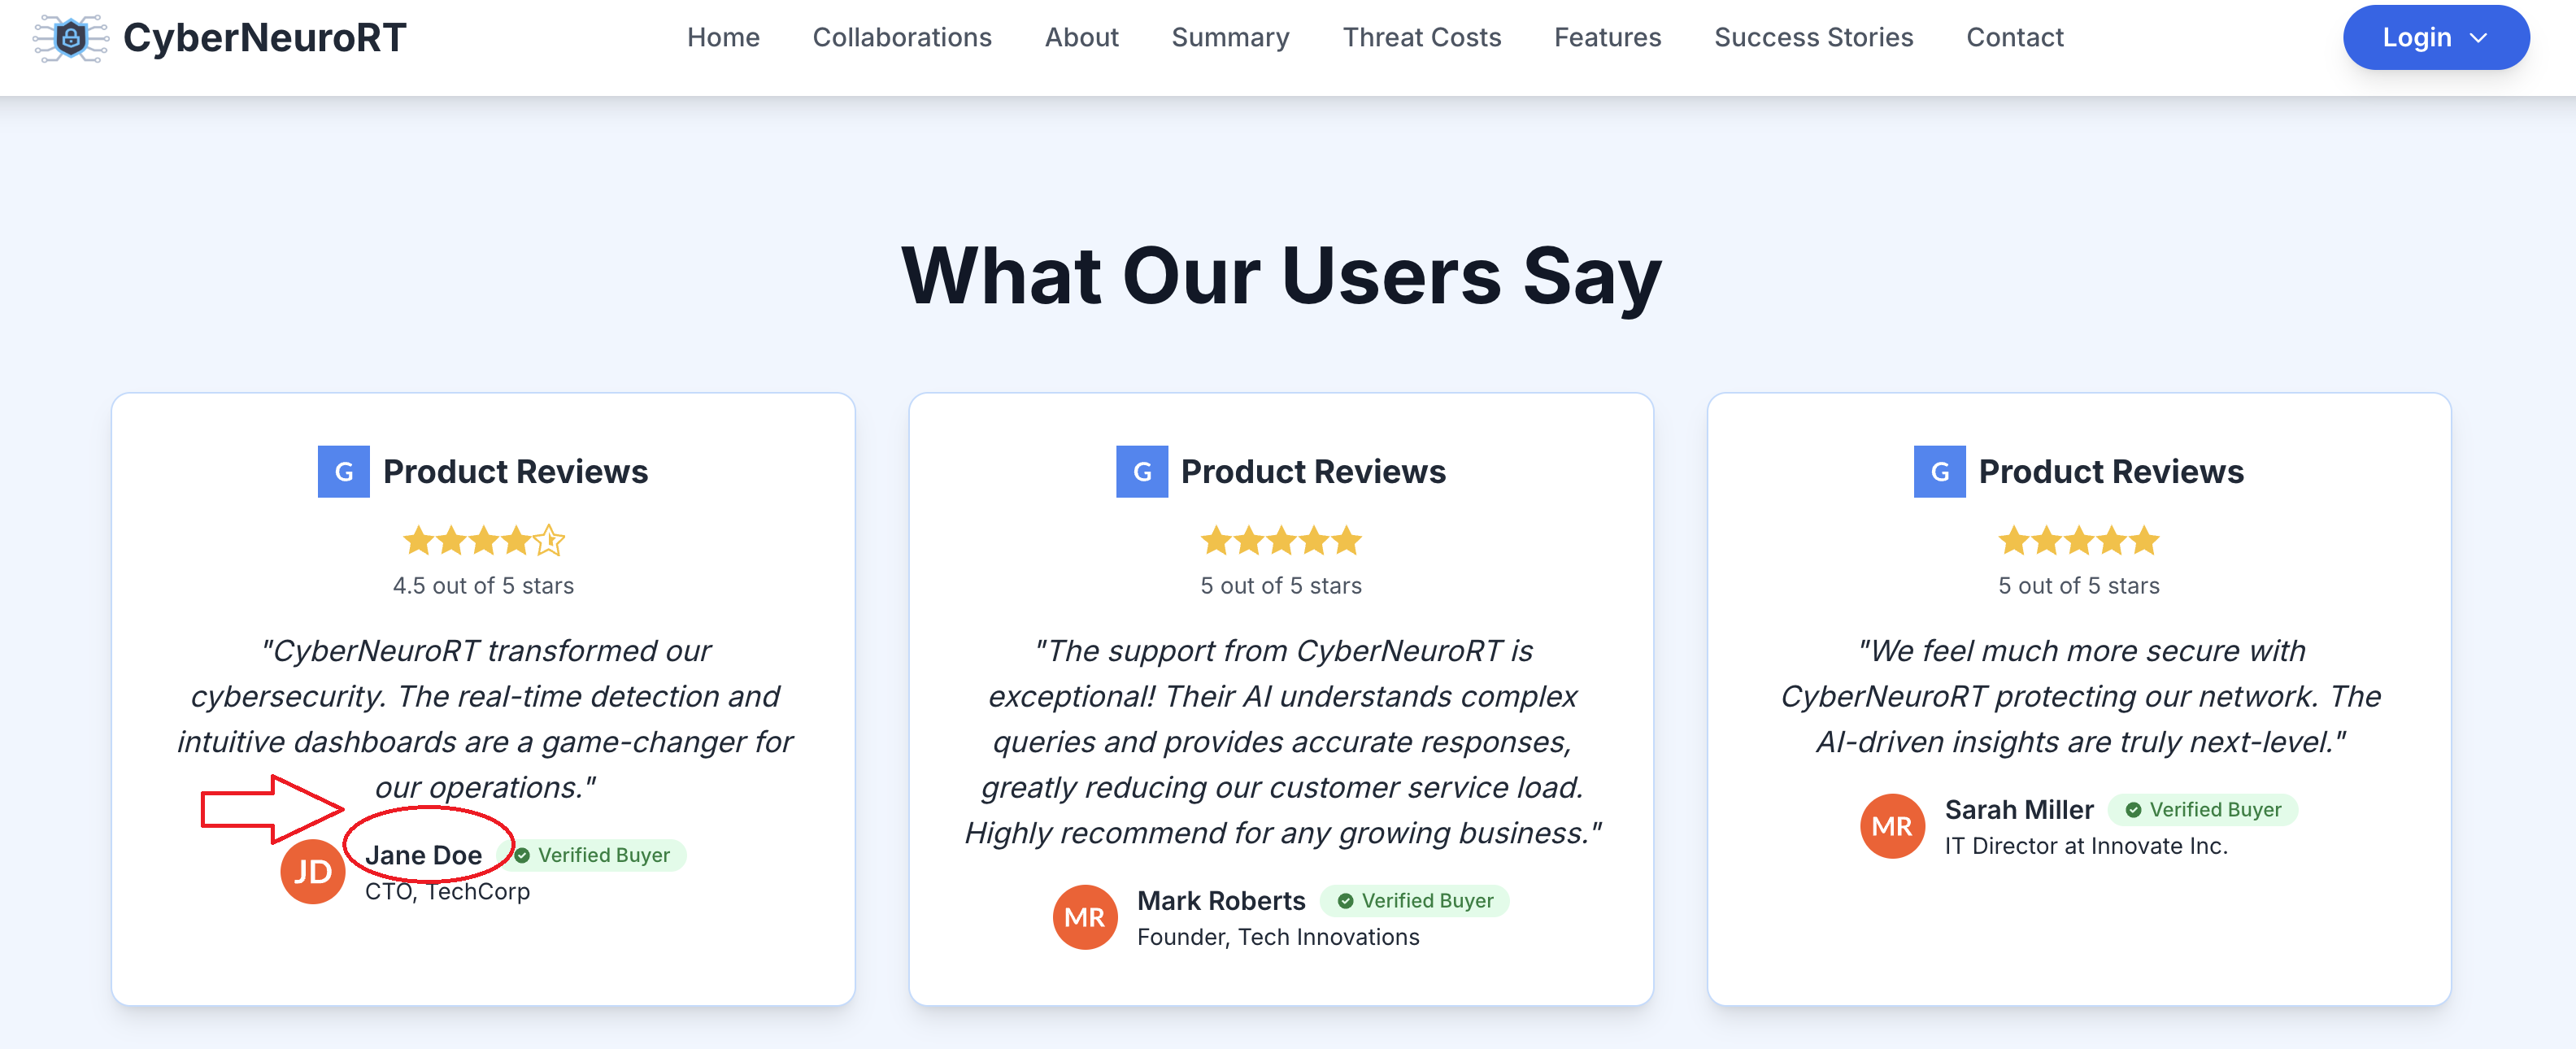2576x1049 pixels.
Task: Click Sarah Miller's Verified Buyer badge
Action: point(2204,810)
